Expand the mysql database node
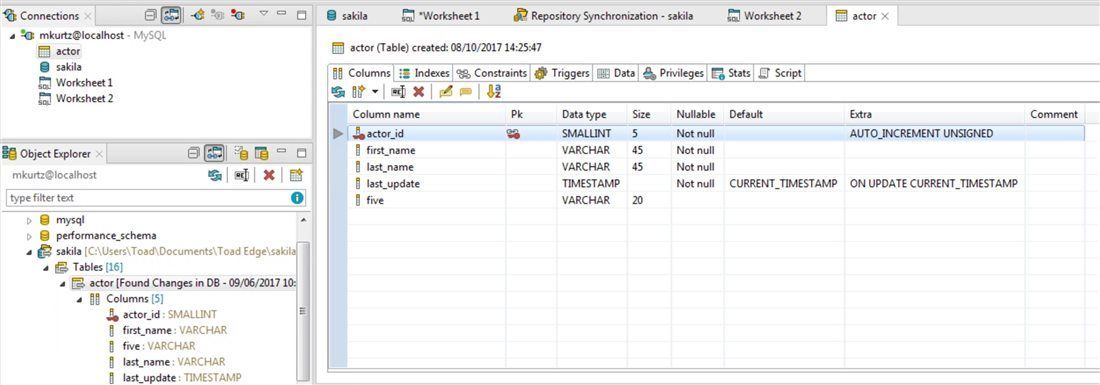The width and height of the screenshot is (1100, 385). point(29,220)
